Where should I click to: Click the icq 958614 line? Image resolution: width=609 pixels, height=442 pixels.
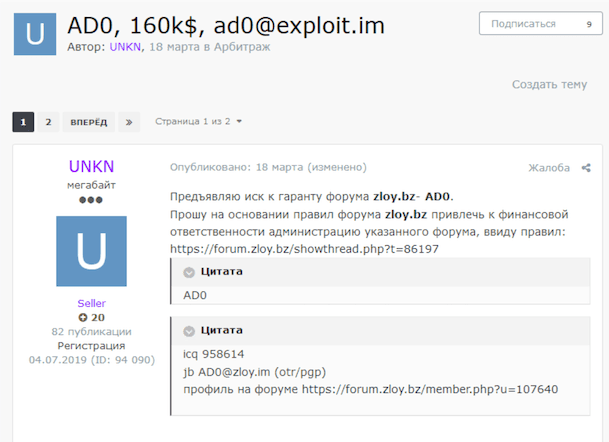(214, 354)
